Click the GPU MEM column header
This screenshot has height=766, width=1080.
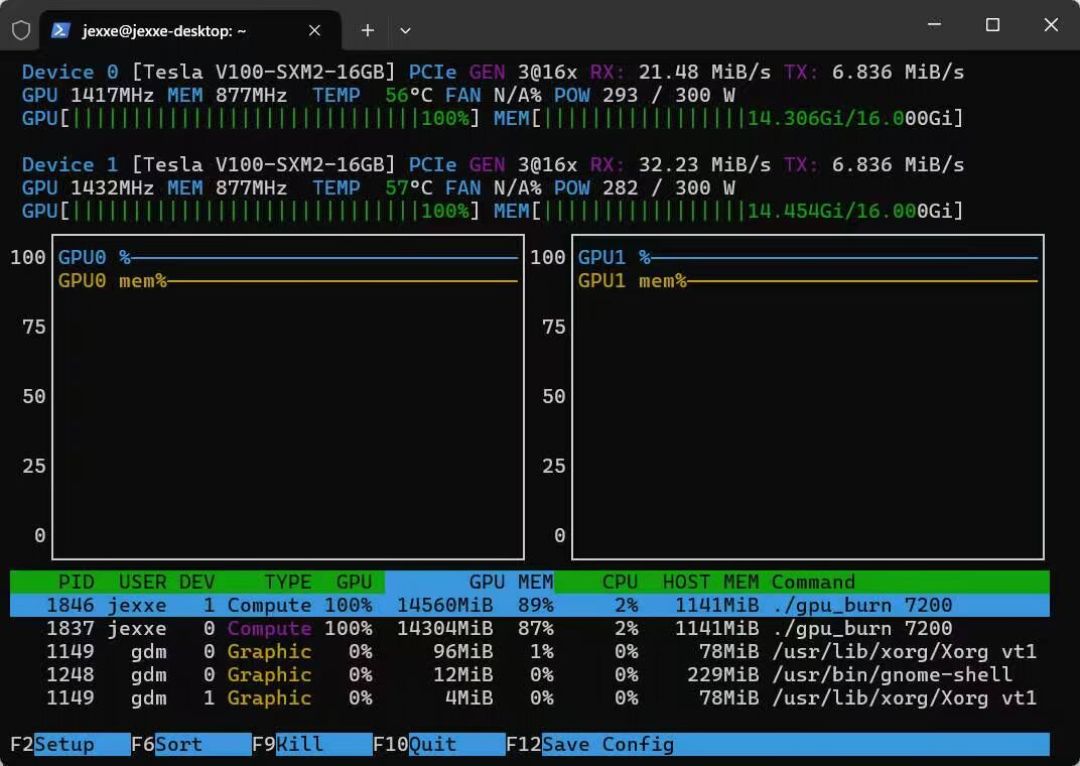pyautogui.click(x=510, y=582)
